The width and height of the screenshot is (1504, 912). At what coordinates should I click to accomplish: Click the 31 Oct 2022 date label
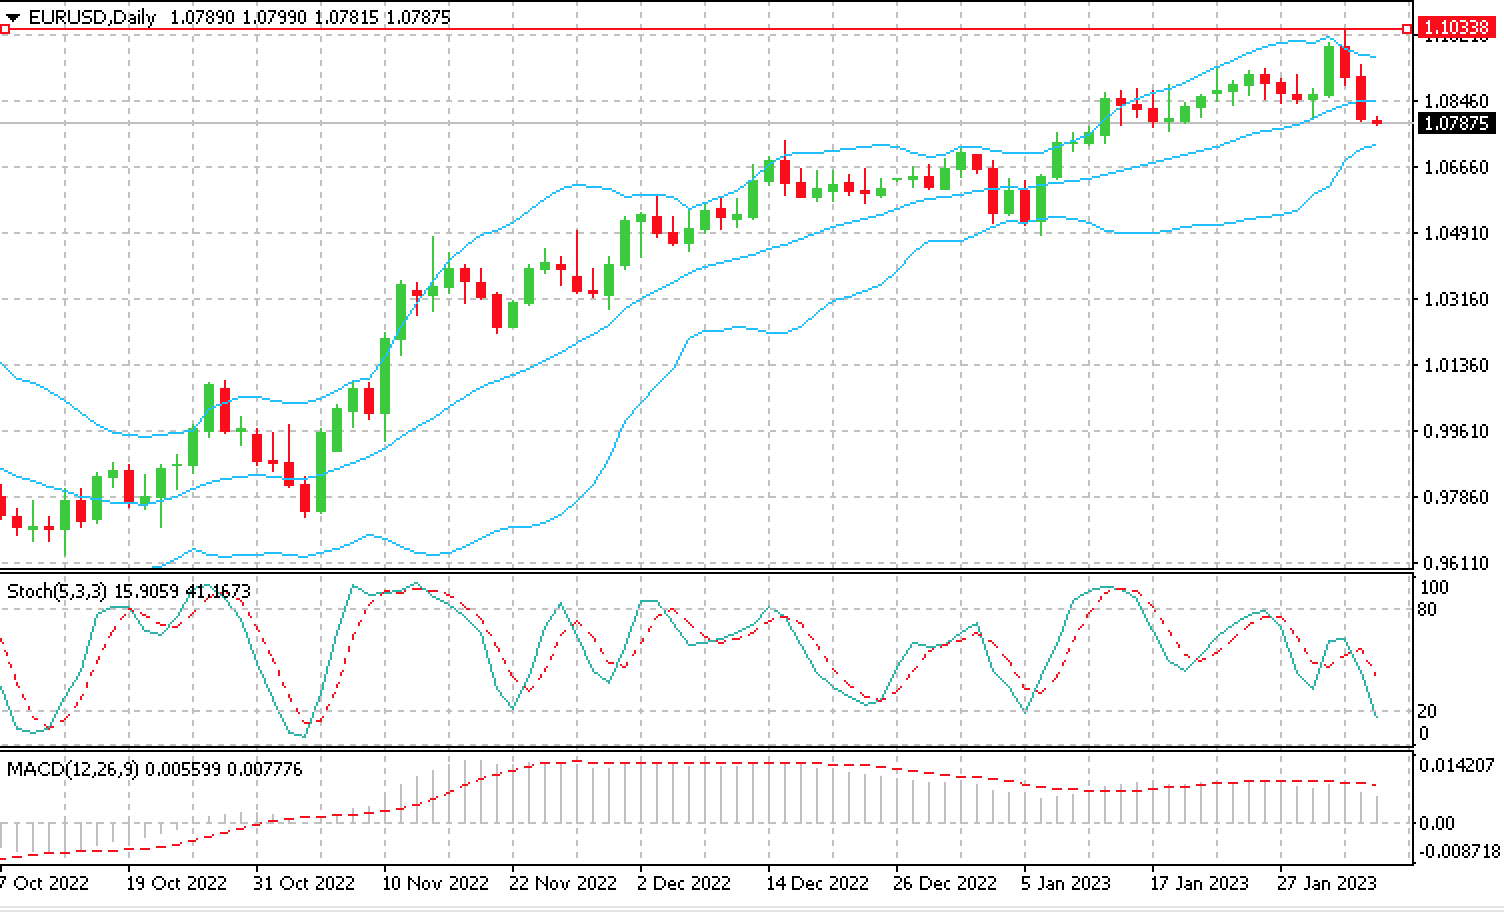pos(304,883)
